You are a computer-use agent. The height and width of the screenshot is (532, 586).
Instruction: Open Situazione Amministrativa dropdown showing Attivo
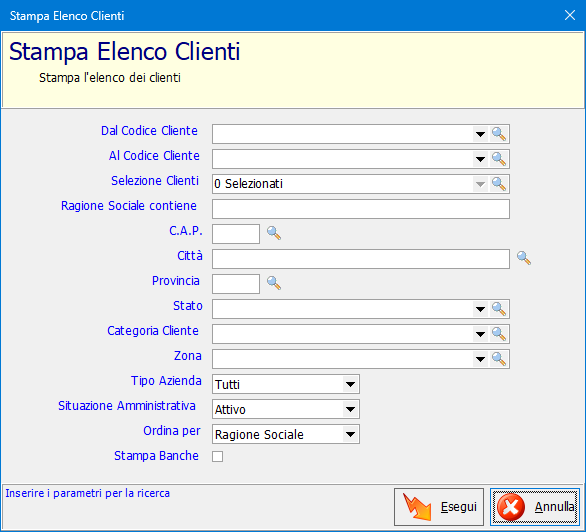pyautogui.click(x=350, y=409)
